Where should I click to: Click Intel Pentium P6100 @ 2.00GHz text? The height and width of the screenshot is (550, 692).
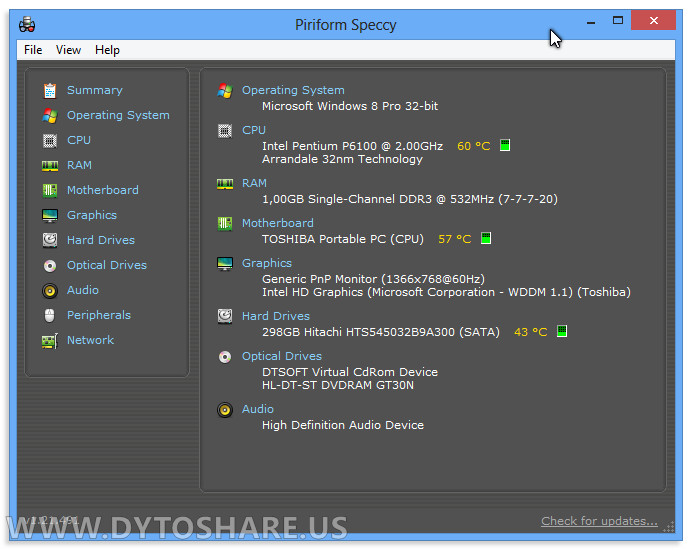tap(353, 146)
